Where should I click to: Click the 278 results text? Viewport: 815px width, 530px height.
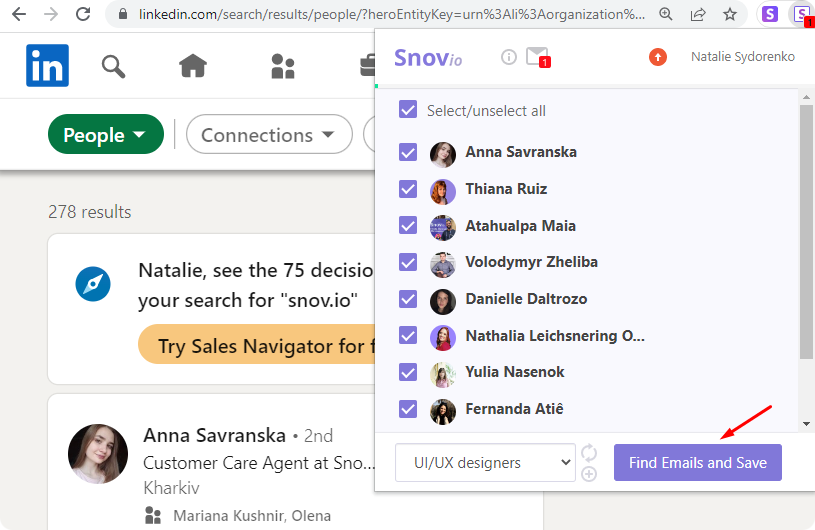89,212
